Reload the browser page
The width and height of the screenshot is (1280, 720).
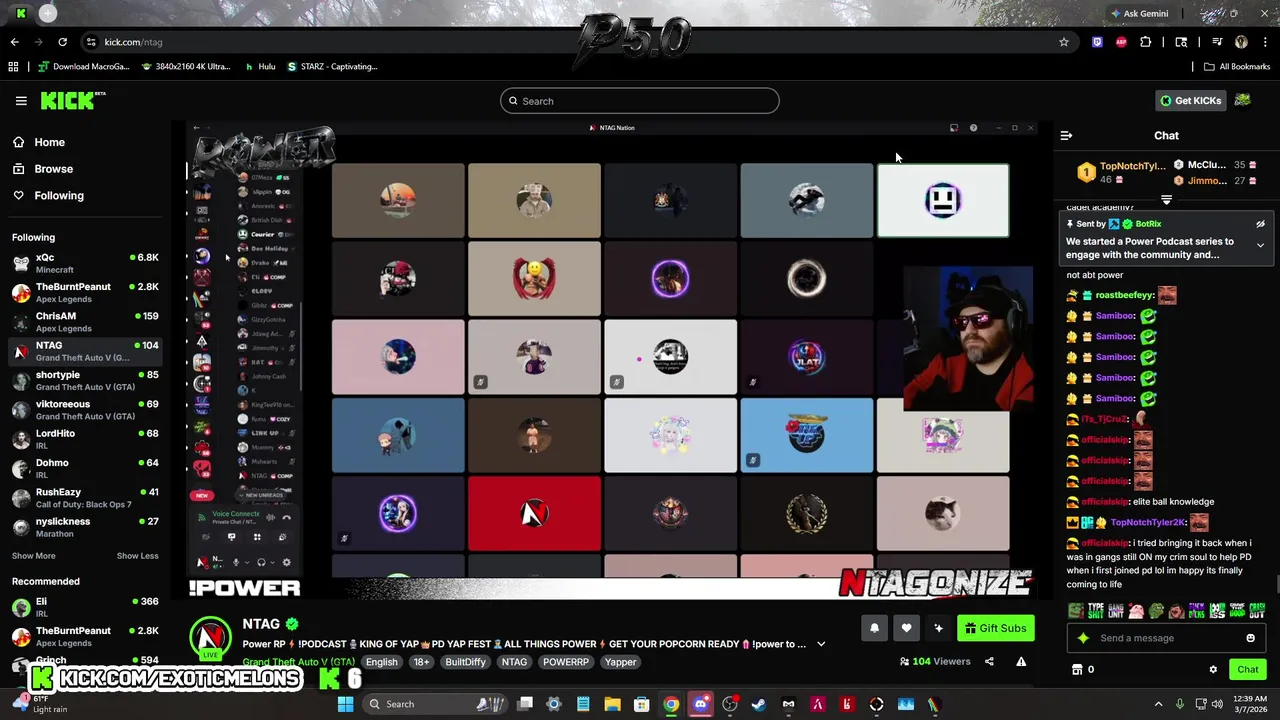[62, 42]
